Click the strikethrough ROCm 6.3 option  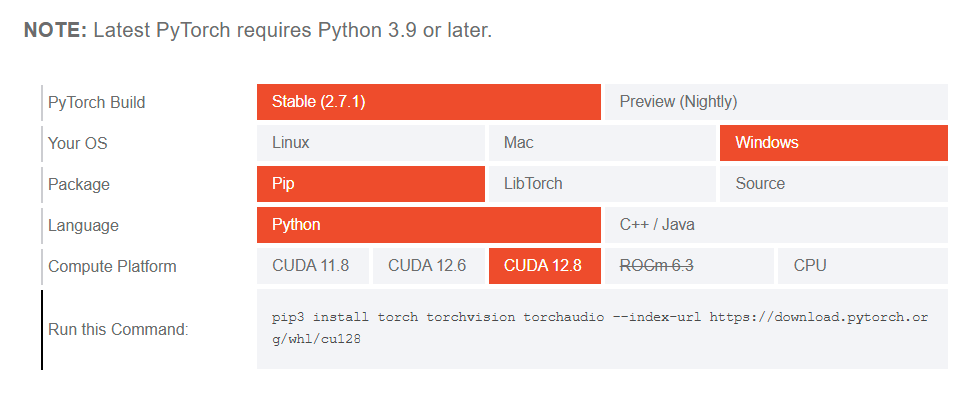pyautogui.click(x=690, y=266)
